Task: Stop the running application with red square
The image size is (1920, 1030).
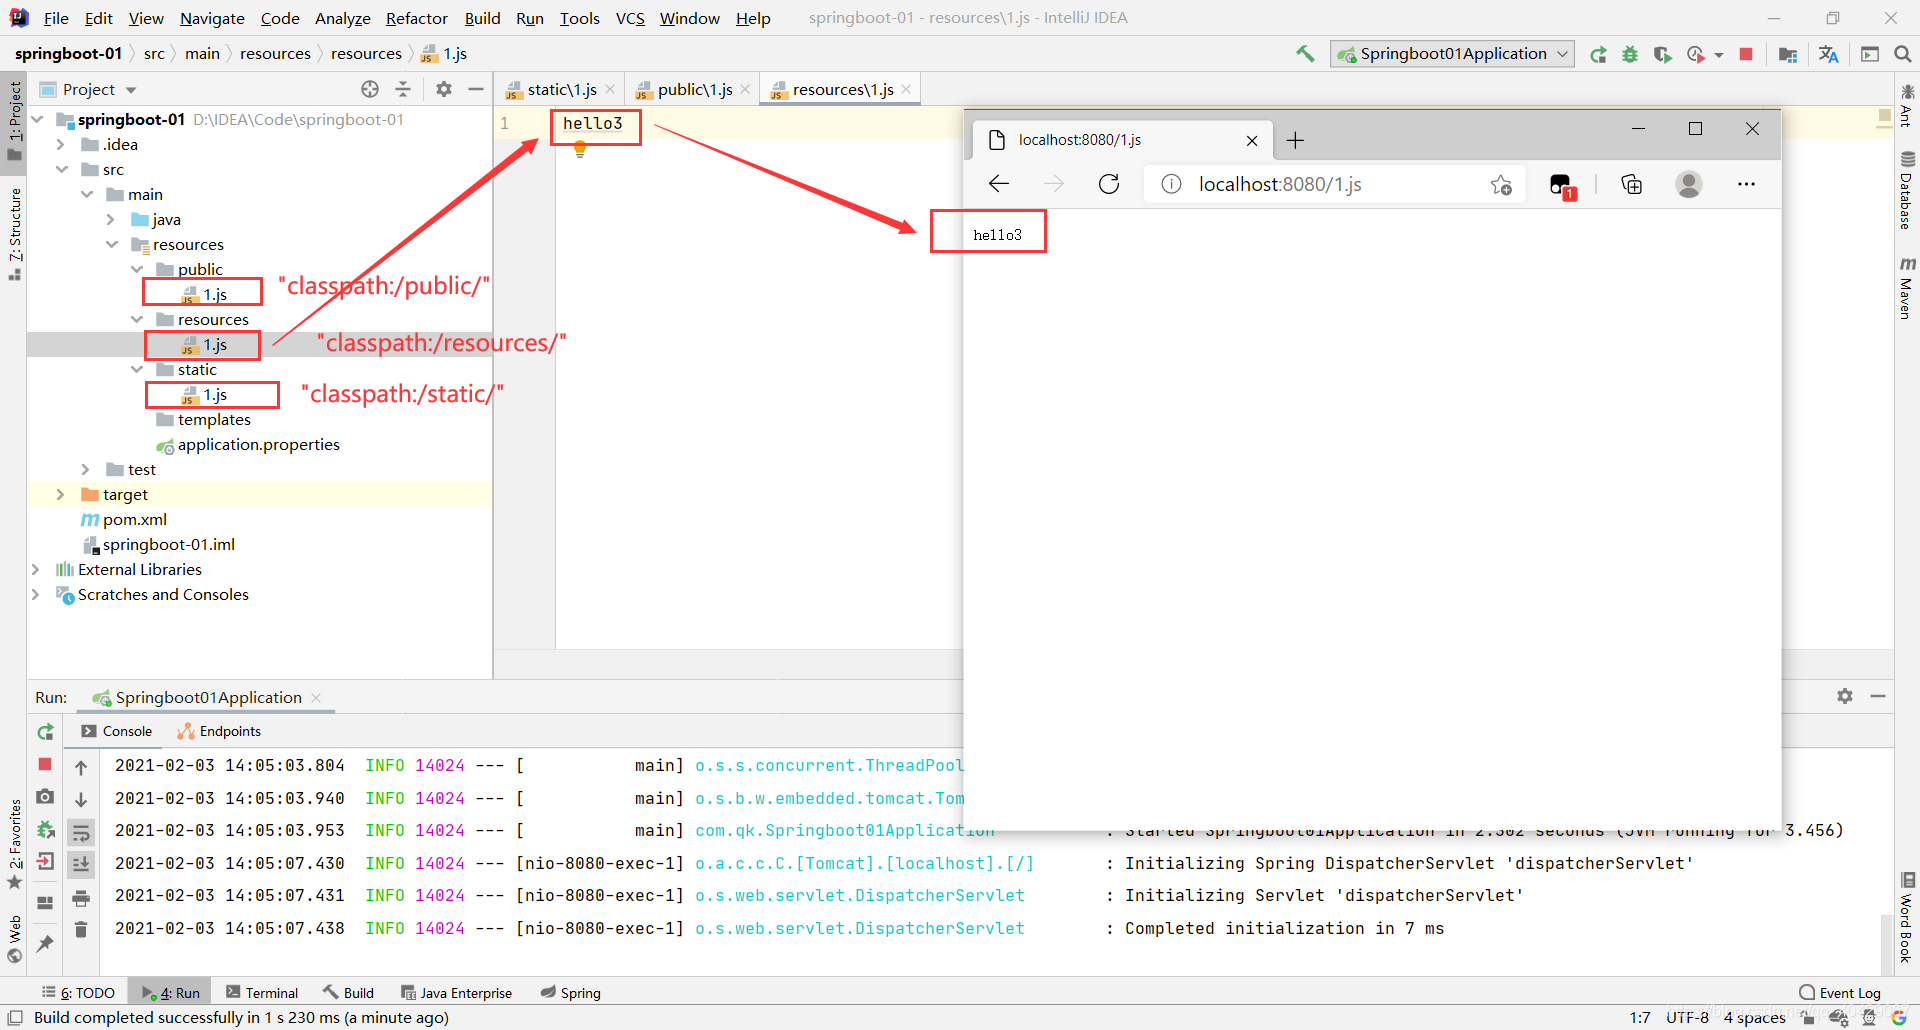Action: coord(1746,54)
